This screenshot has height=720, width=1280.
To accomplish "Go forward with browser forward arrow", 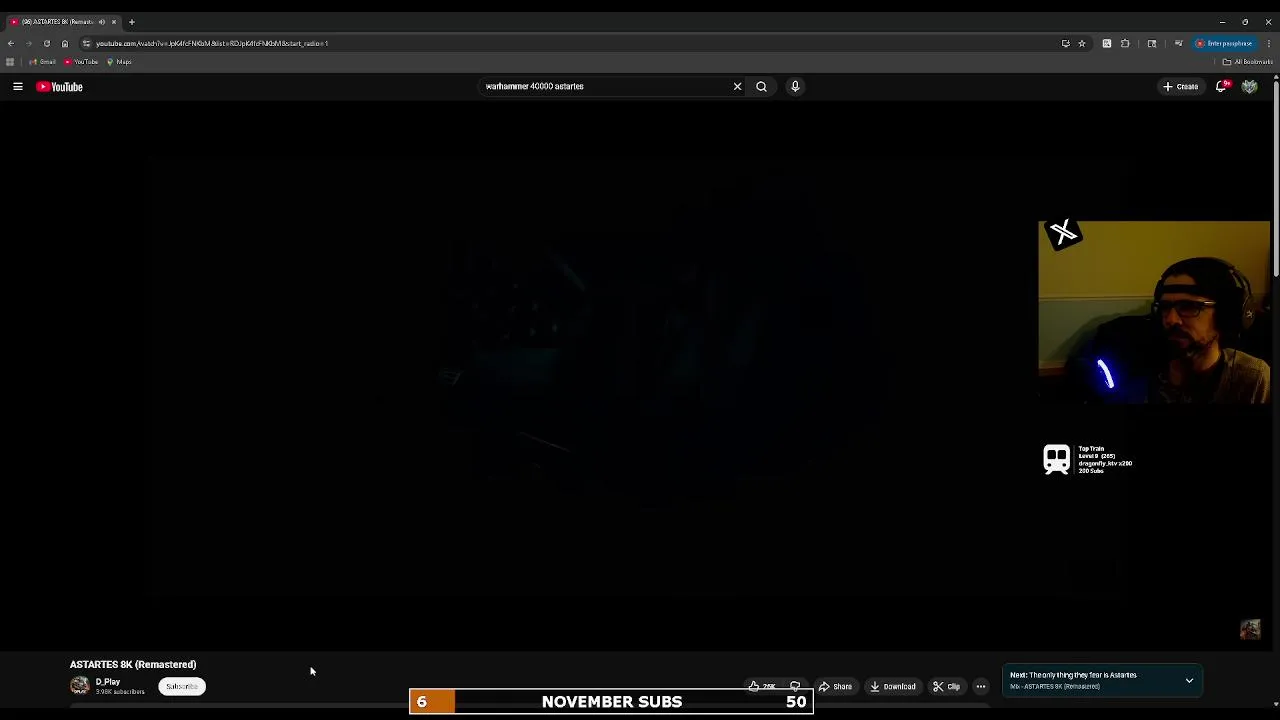I will [x=29, y=44].
